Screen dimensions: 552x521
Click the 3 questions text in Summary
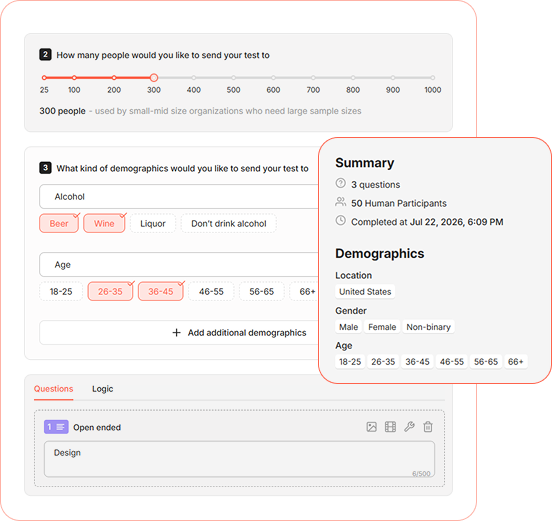pos(376,184)
